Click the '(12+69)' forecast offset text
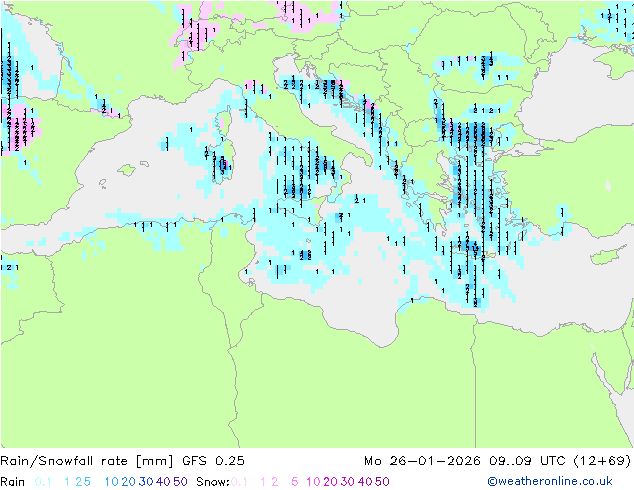 (x=602, y=461)
